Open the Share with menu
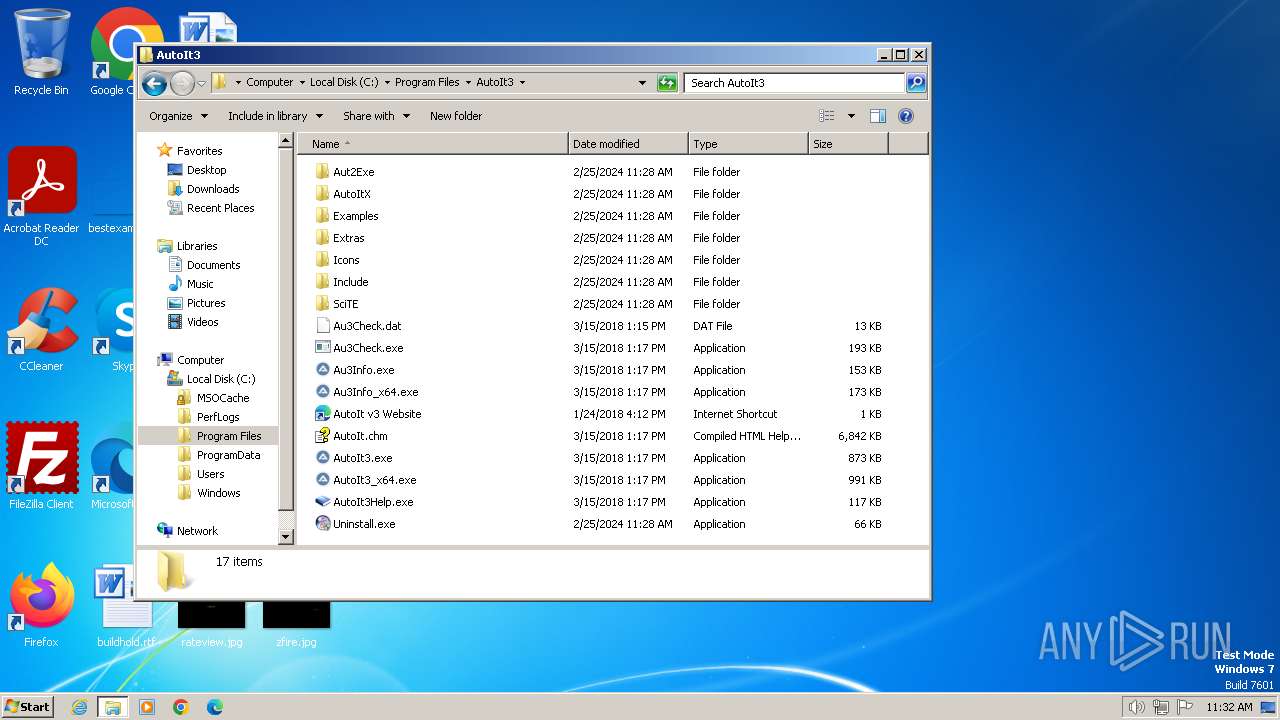1280x720 pixels. click(x=376, y=116)
